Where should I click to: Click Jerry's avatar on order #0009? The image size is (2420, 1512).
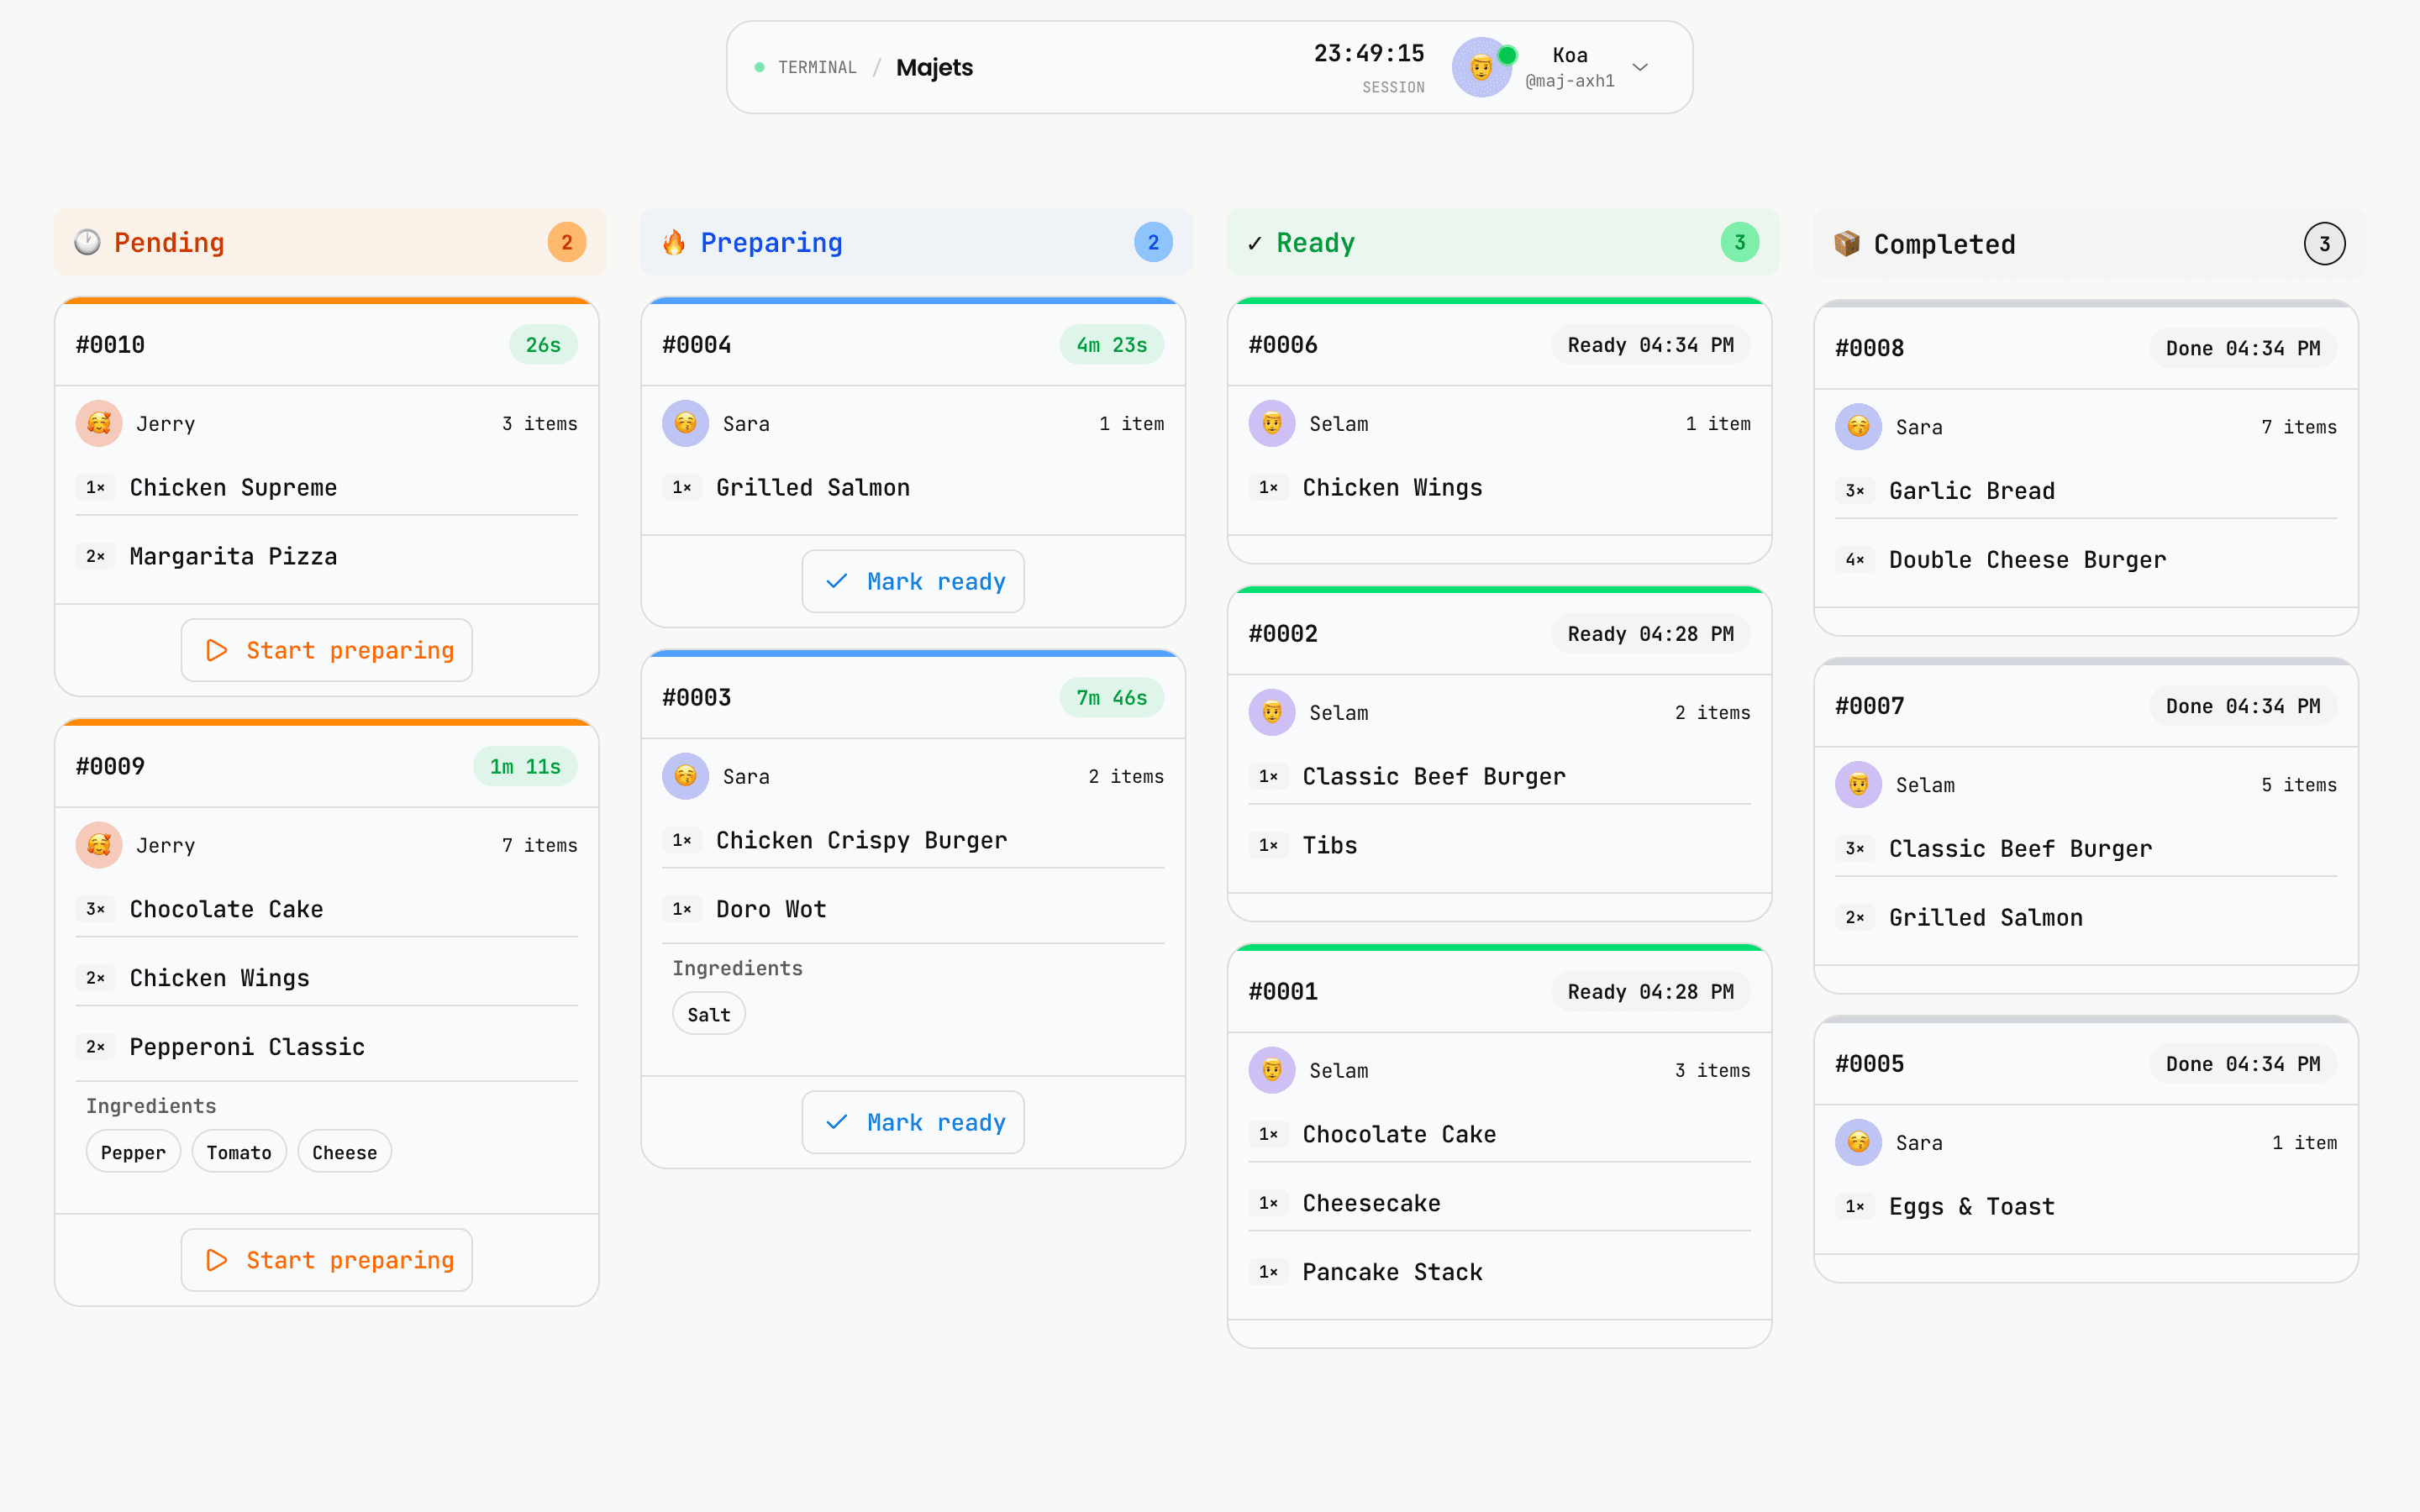pos(99,845)
